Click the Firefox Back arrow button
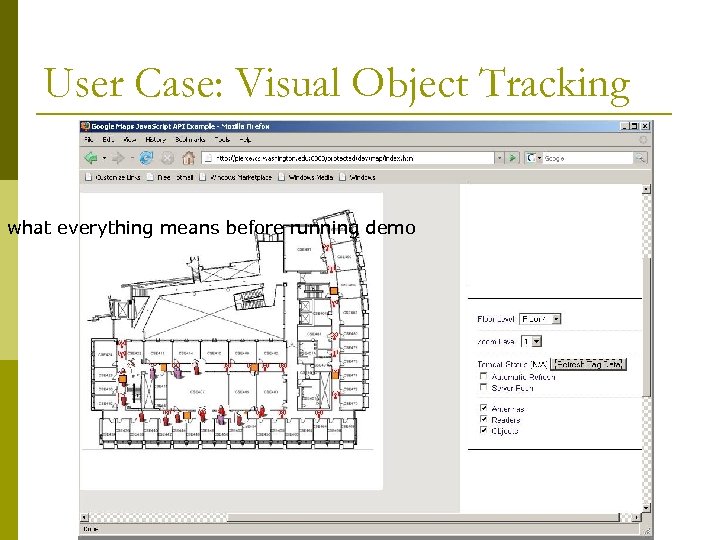This screenshot has height=540, width=720. [91, 158]
